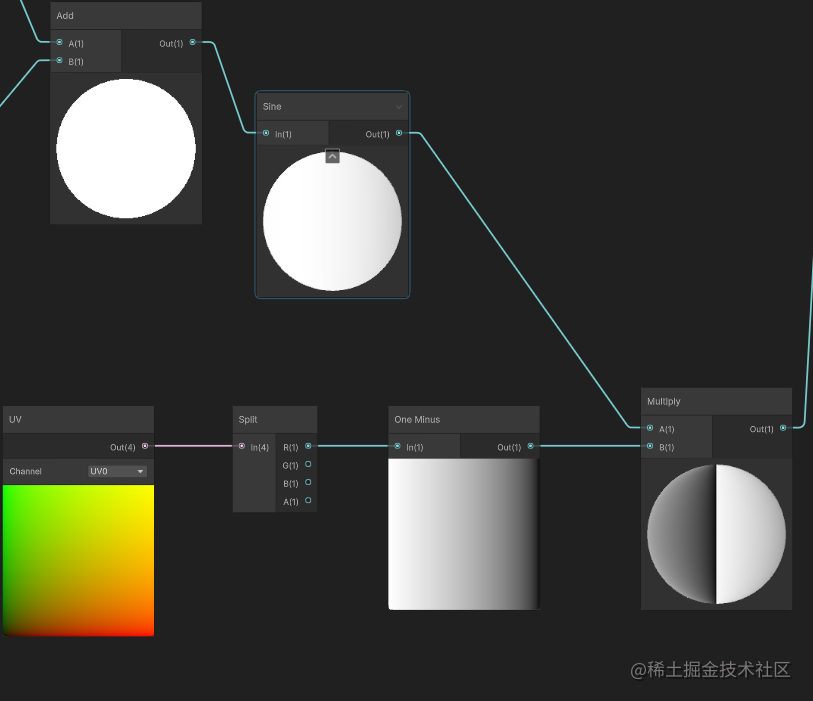Image resolution: width=813 pixels, height=701 pixels.
Task: Click the One Minus In(1) input port
Action: 397,446
